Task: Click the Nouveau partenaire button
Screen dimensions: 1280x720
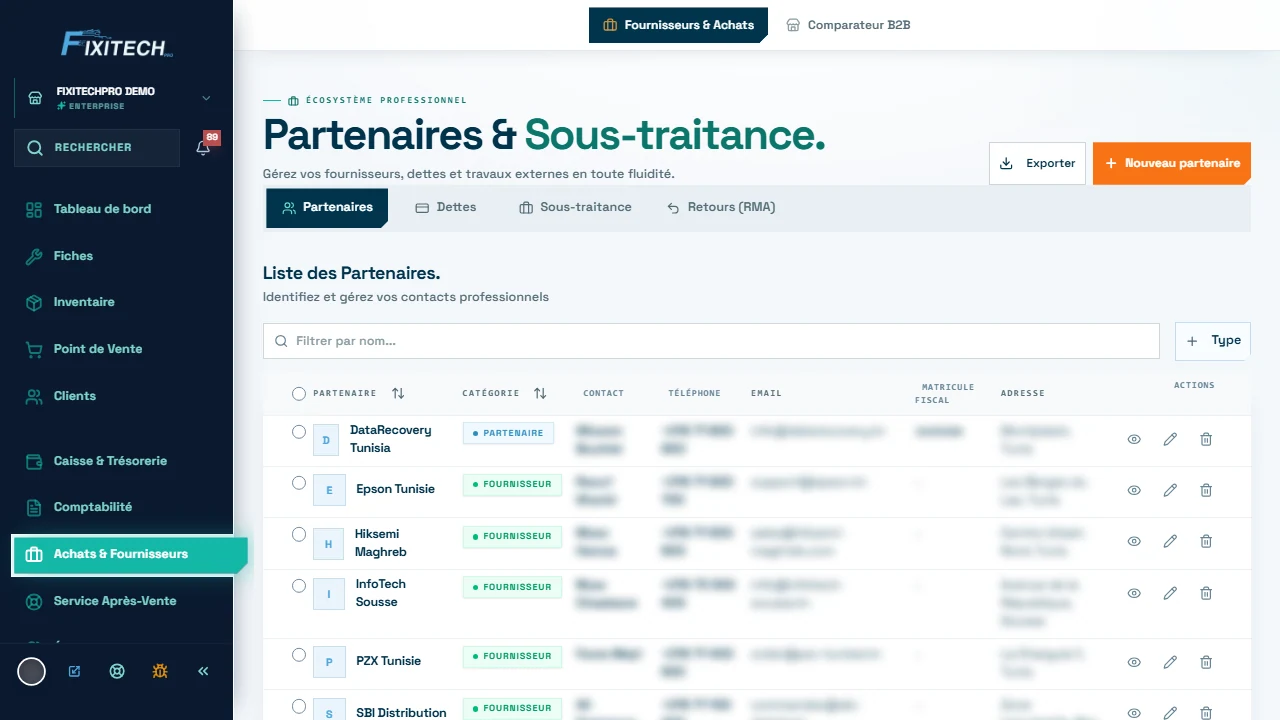Action: pos(1172,163)
